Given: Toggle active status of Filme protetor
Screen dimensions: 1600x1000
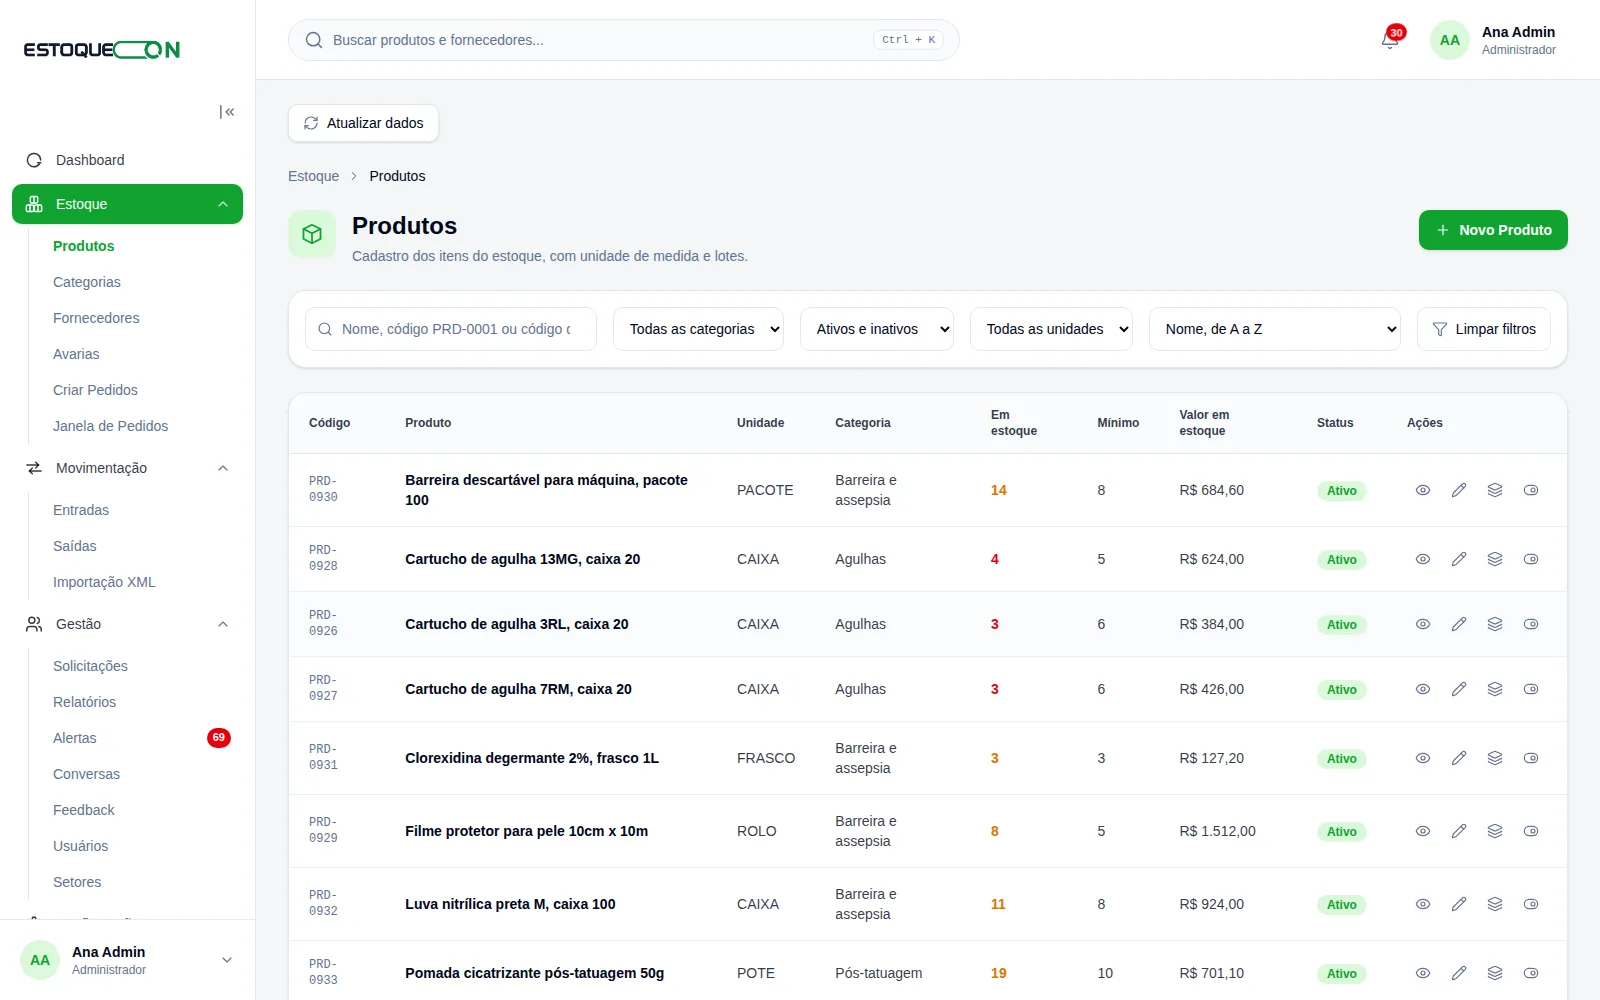Looking at the screenshot, I should click(1531, 831).
